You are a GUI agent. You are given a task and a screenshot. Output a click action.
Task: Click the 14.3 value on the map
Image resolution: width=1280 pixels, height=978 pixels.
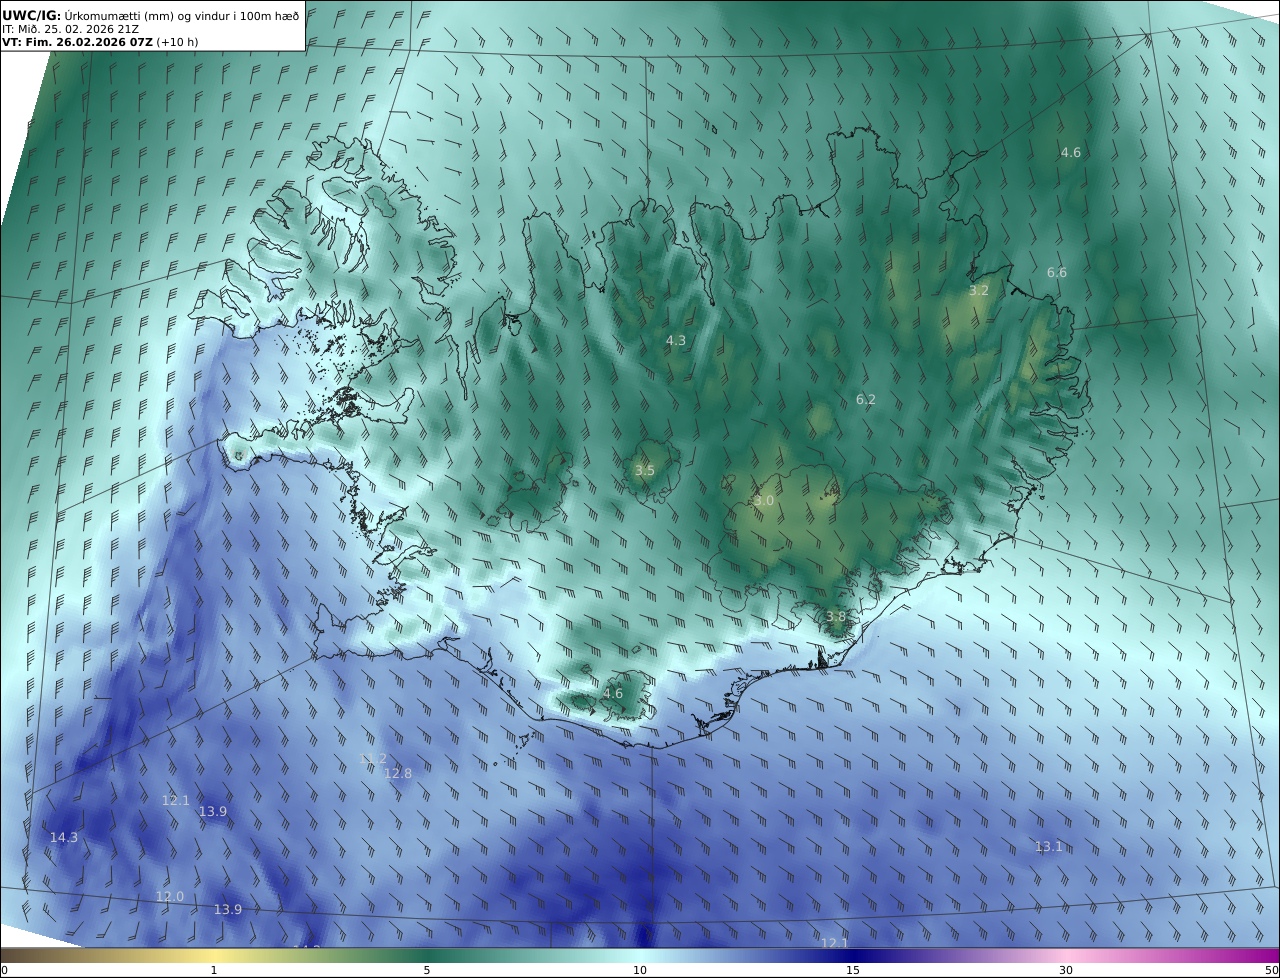(64, 838)
